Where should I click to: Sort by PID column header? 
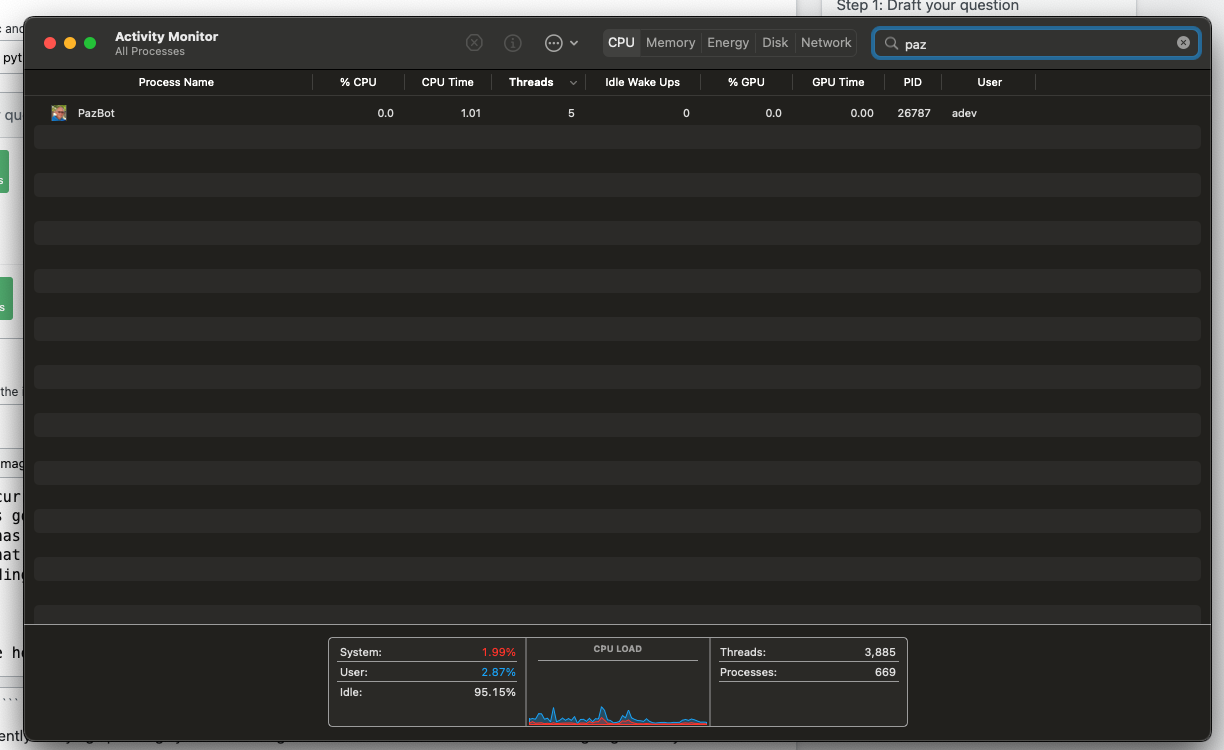click(x=913, y=82)
